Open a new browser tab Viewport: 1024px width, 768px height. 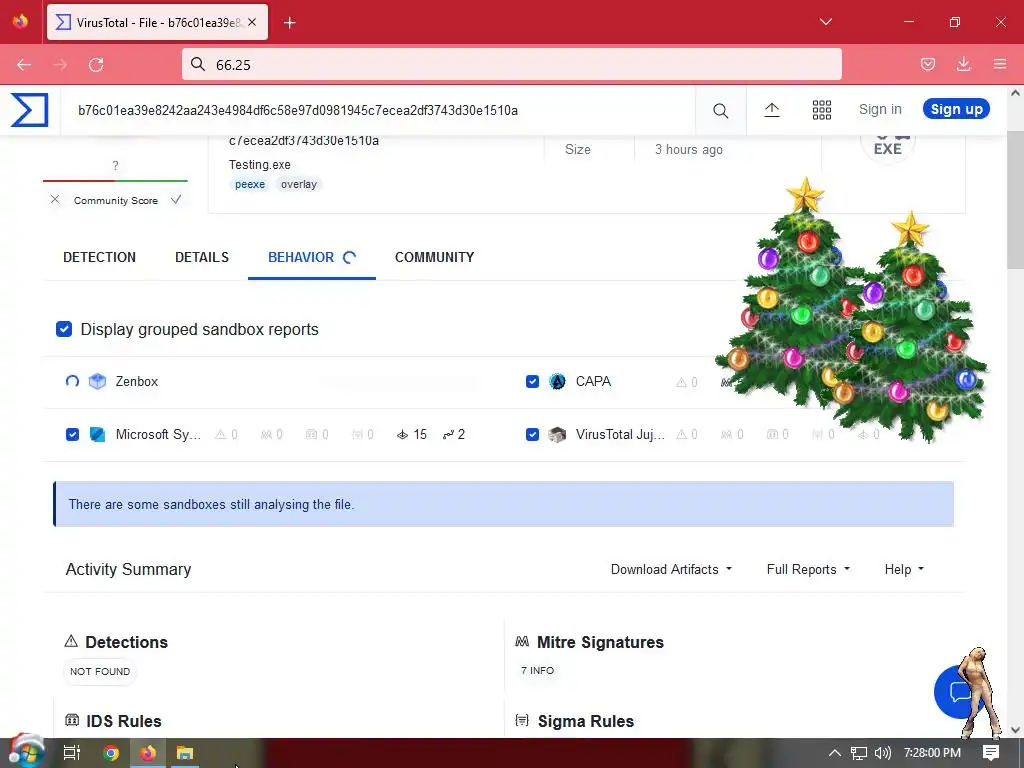point(289,23)
